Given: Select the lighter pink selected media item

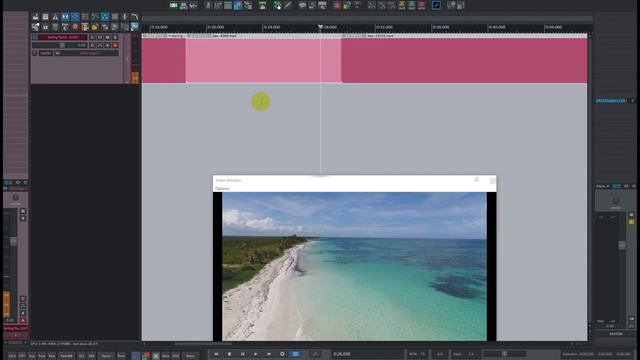Looking at the screenshot, I should click(x=263, y=60).
